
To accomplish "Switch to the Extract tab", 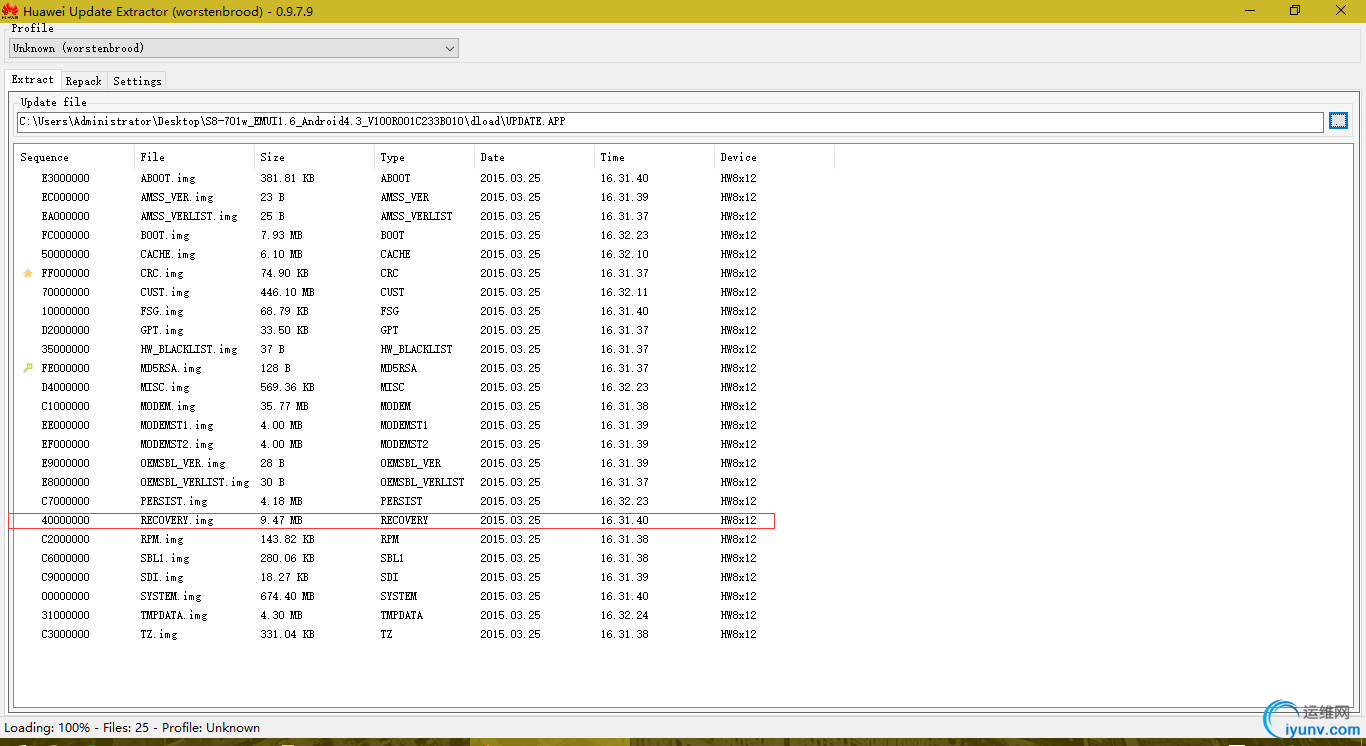I will (x=33, y=80).
